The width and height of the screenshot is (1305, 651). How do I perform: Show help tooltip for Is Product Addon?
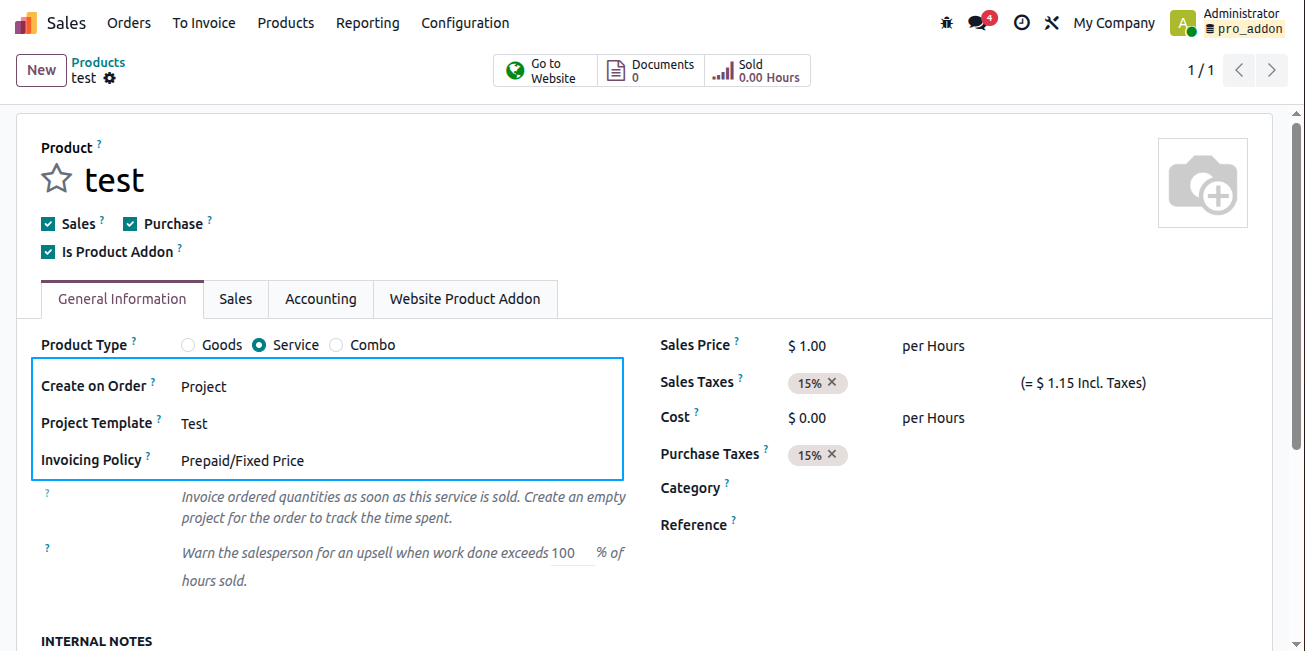(180, 249)
